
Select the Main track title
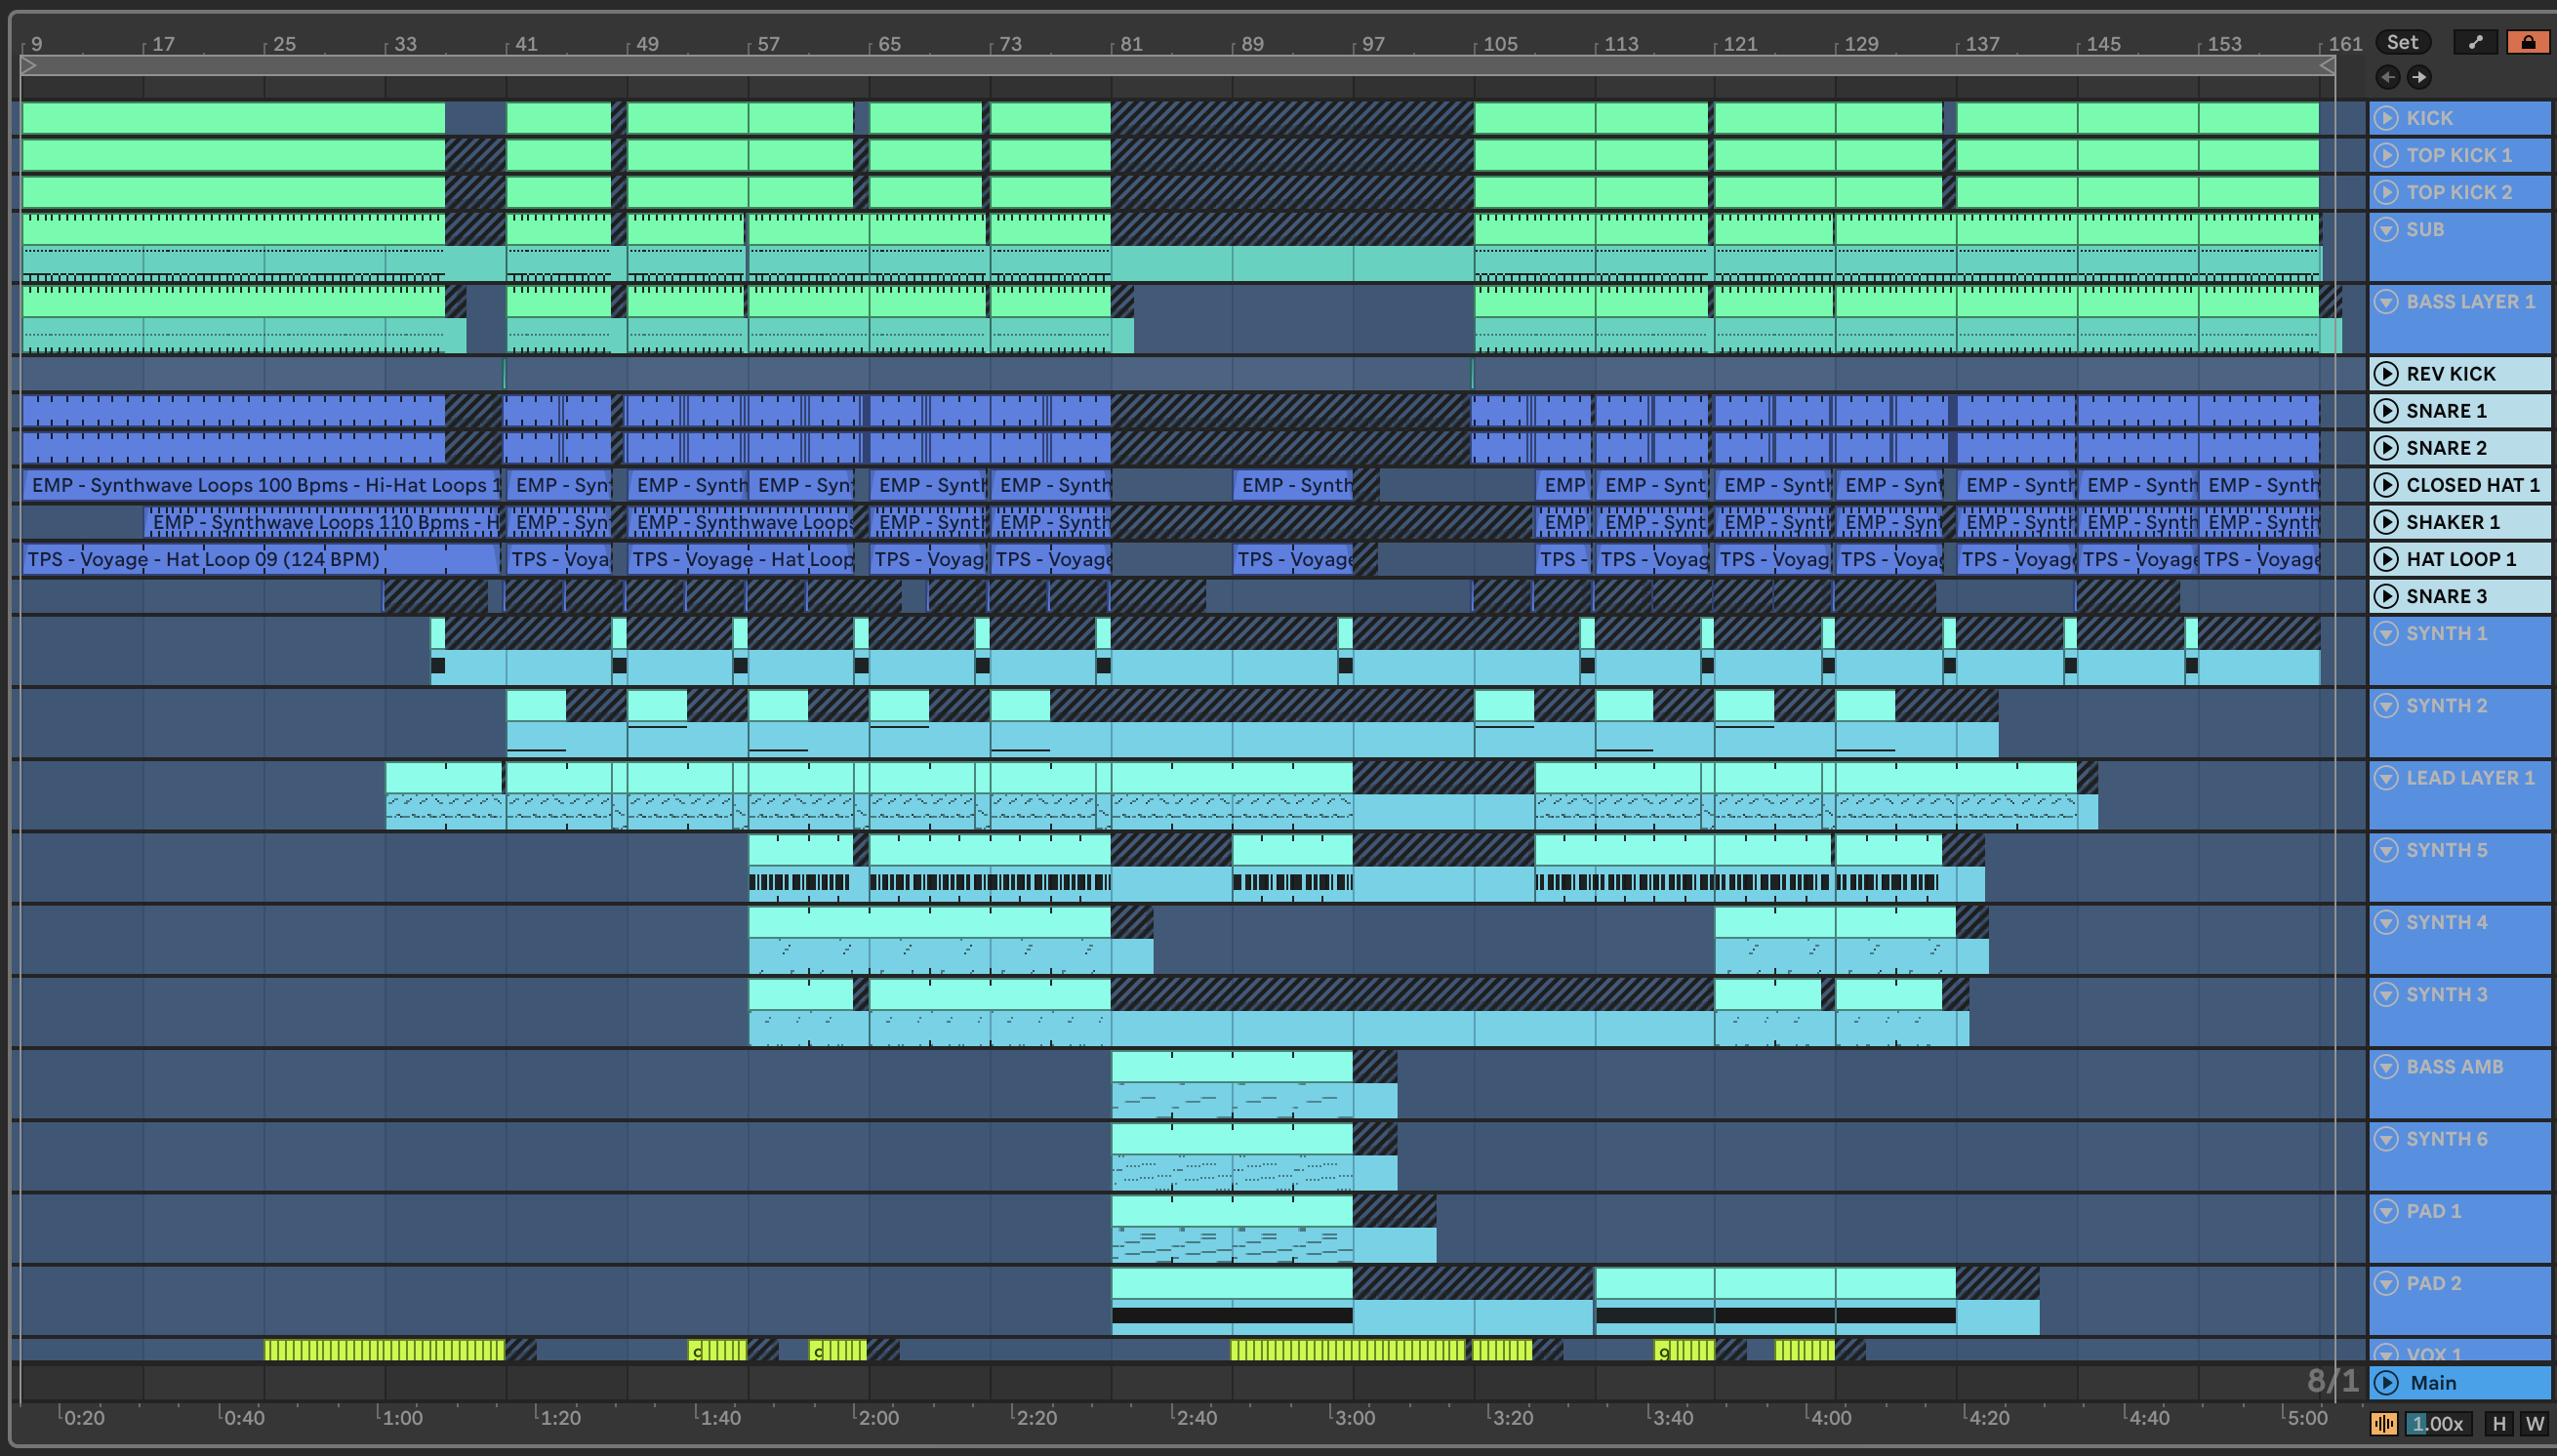(x=2433, y=1383)
